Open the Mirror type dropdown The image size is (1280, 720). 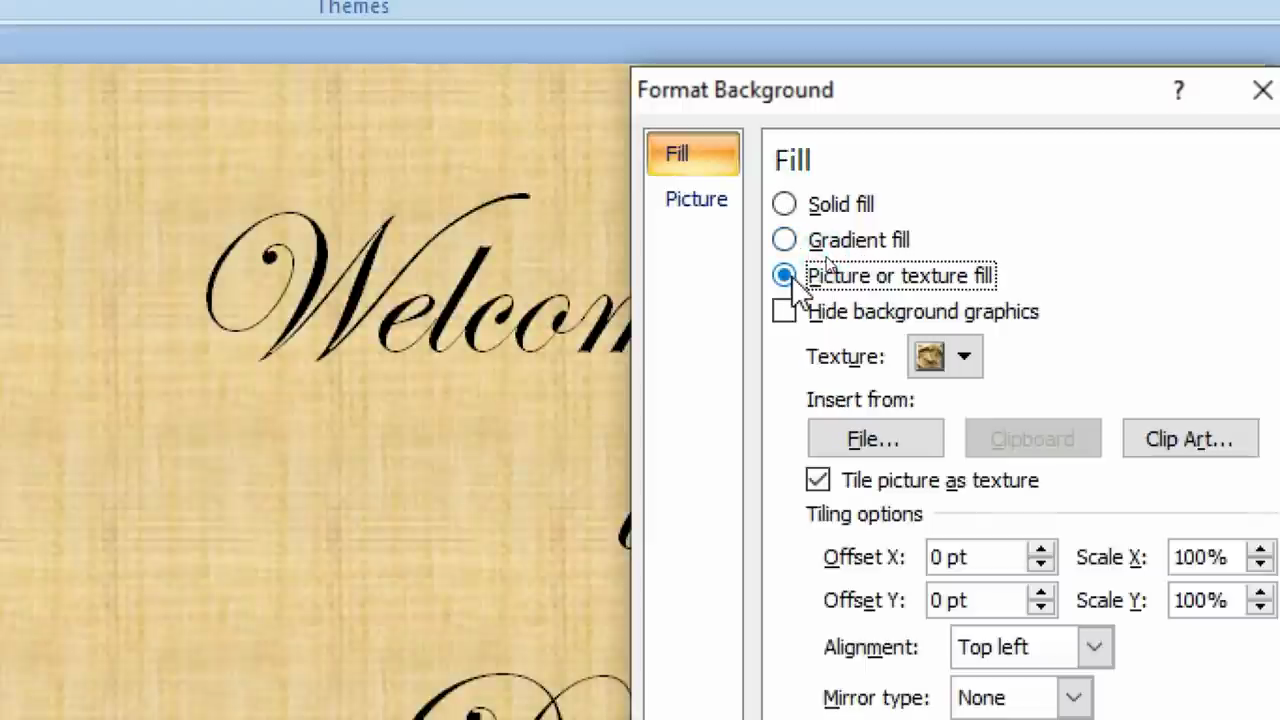click(1020, 698)
